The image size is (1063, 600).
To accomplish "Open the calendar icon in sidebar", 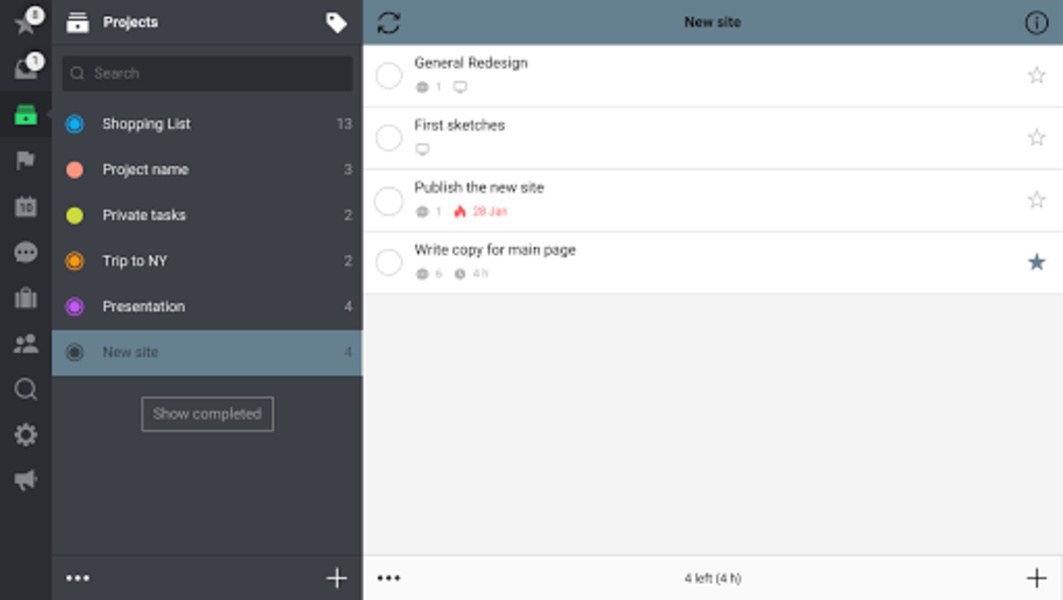I will pyautogui.click(x=26, y=206).
